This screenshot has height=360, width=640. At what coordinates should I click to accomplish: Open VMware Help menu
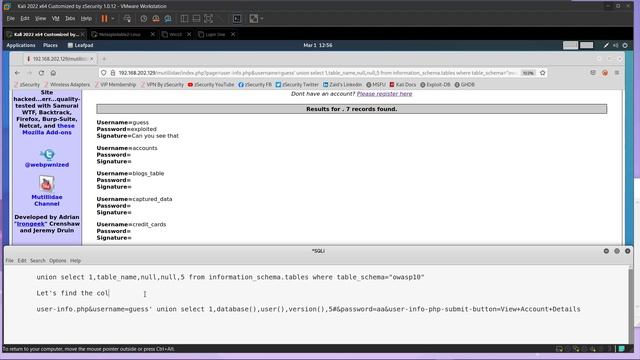pyautogui.click(x=86, y=18)
